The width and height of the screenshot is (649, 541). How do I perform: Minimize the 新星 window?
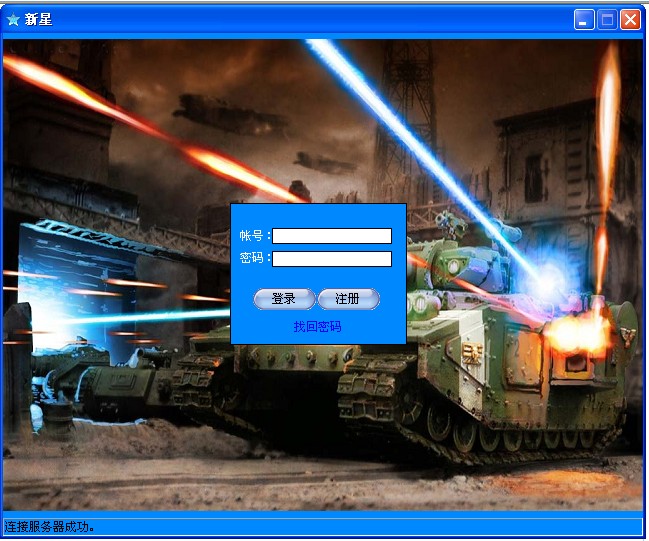pyautogui.click(x=584, y=20)
